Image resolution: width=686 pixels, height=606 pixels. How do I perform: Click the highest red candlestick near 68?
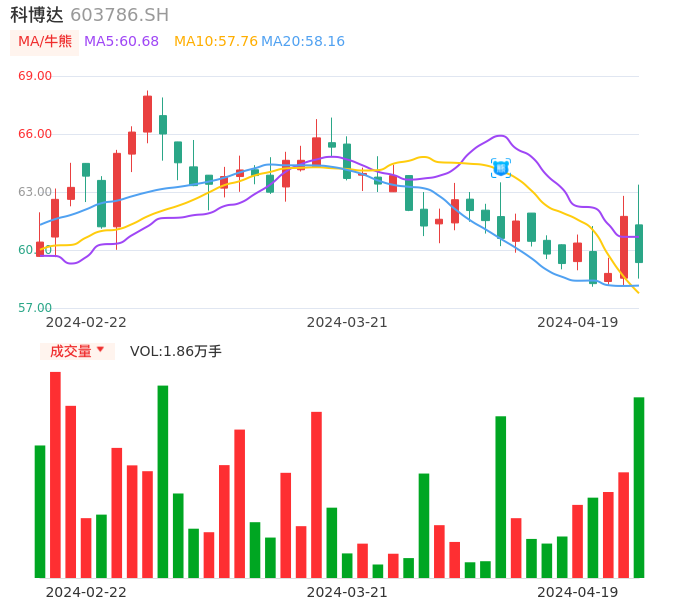tap(147, 113)
